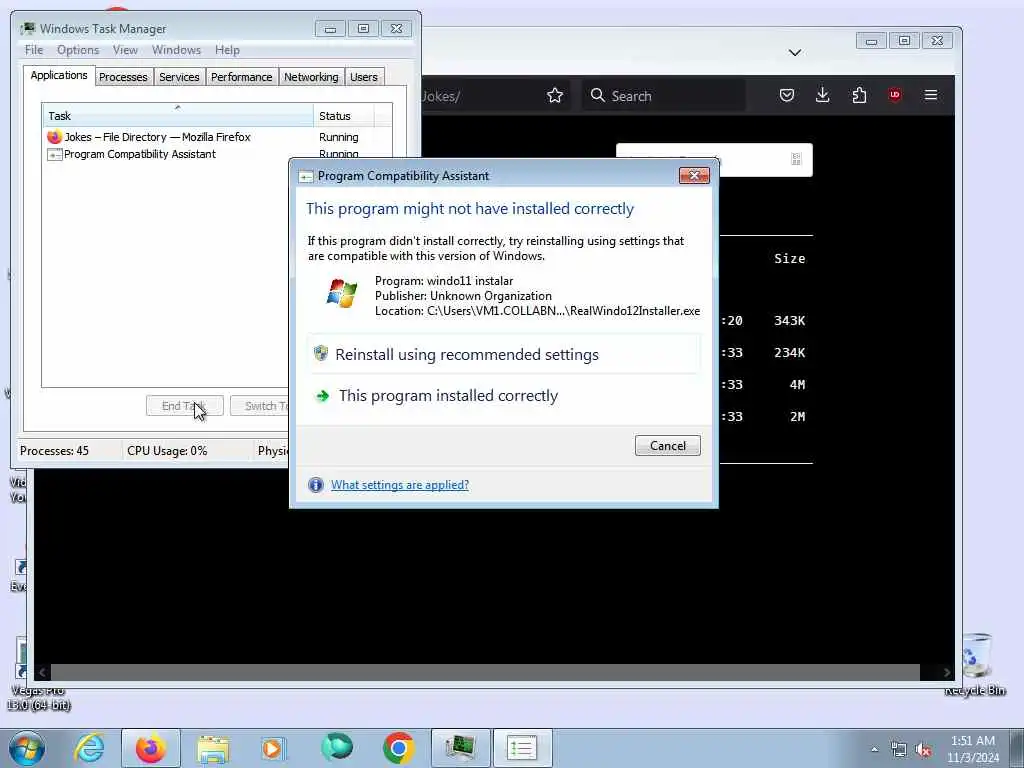The width and height of the screenshot is (1024, 768).
Task: Switch to the Processes tab
Action: coord(123,77)
